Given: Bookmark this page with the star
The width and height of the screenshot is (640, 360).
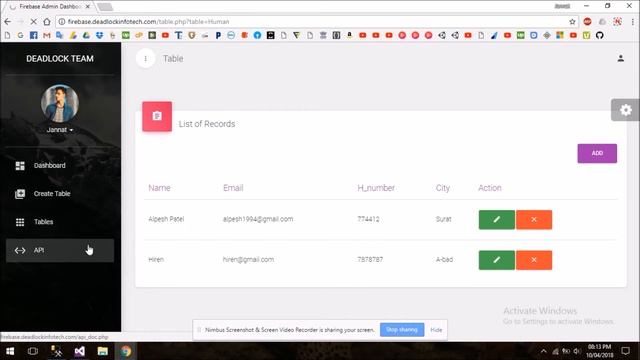Looking at the screenshot, I should pyautogui.click(x=572, y=22).
